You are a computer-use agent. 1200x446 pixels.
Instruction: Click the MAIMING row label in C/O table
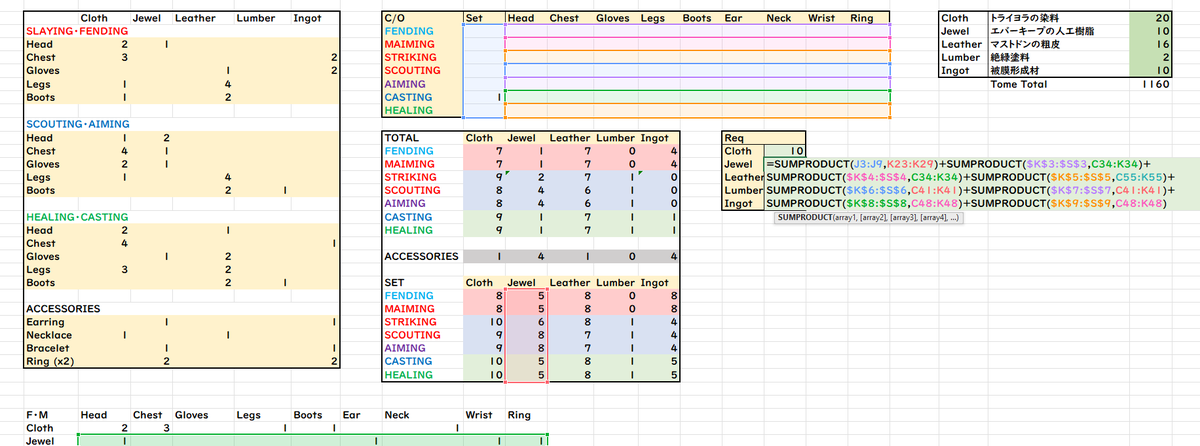[408, 44]
